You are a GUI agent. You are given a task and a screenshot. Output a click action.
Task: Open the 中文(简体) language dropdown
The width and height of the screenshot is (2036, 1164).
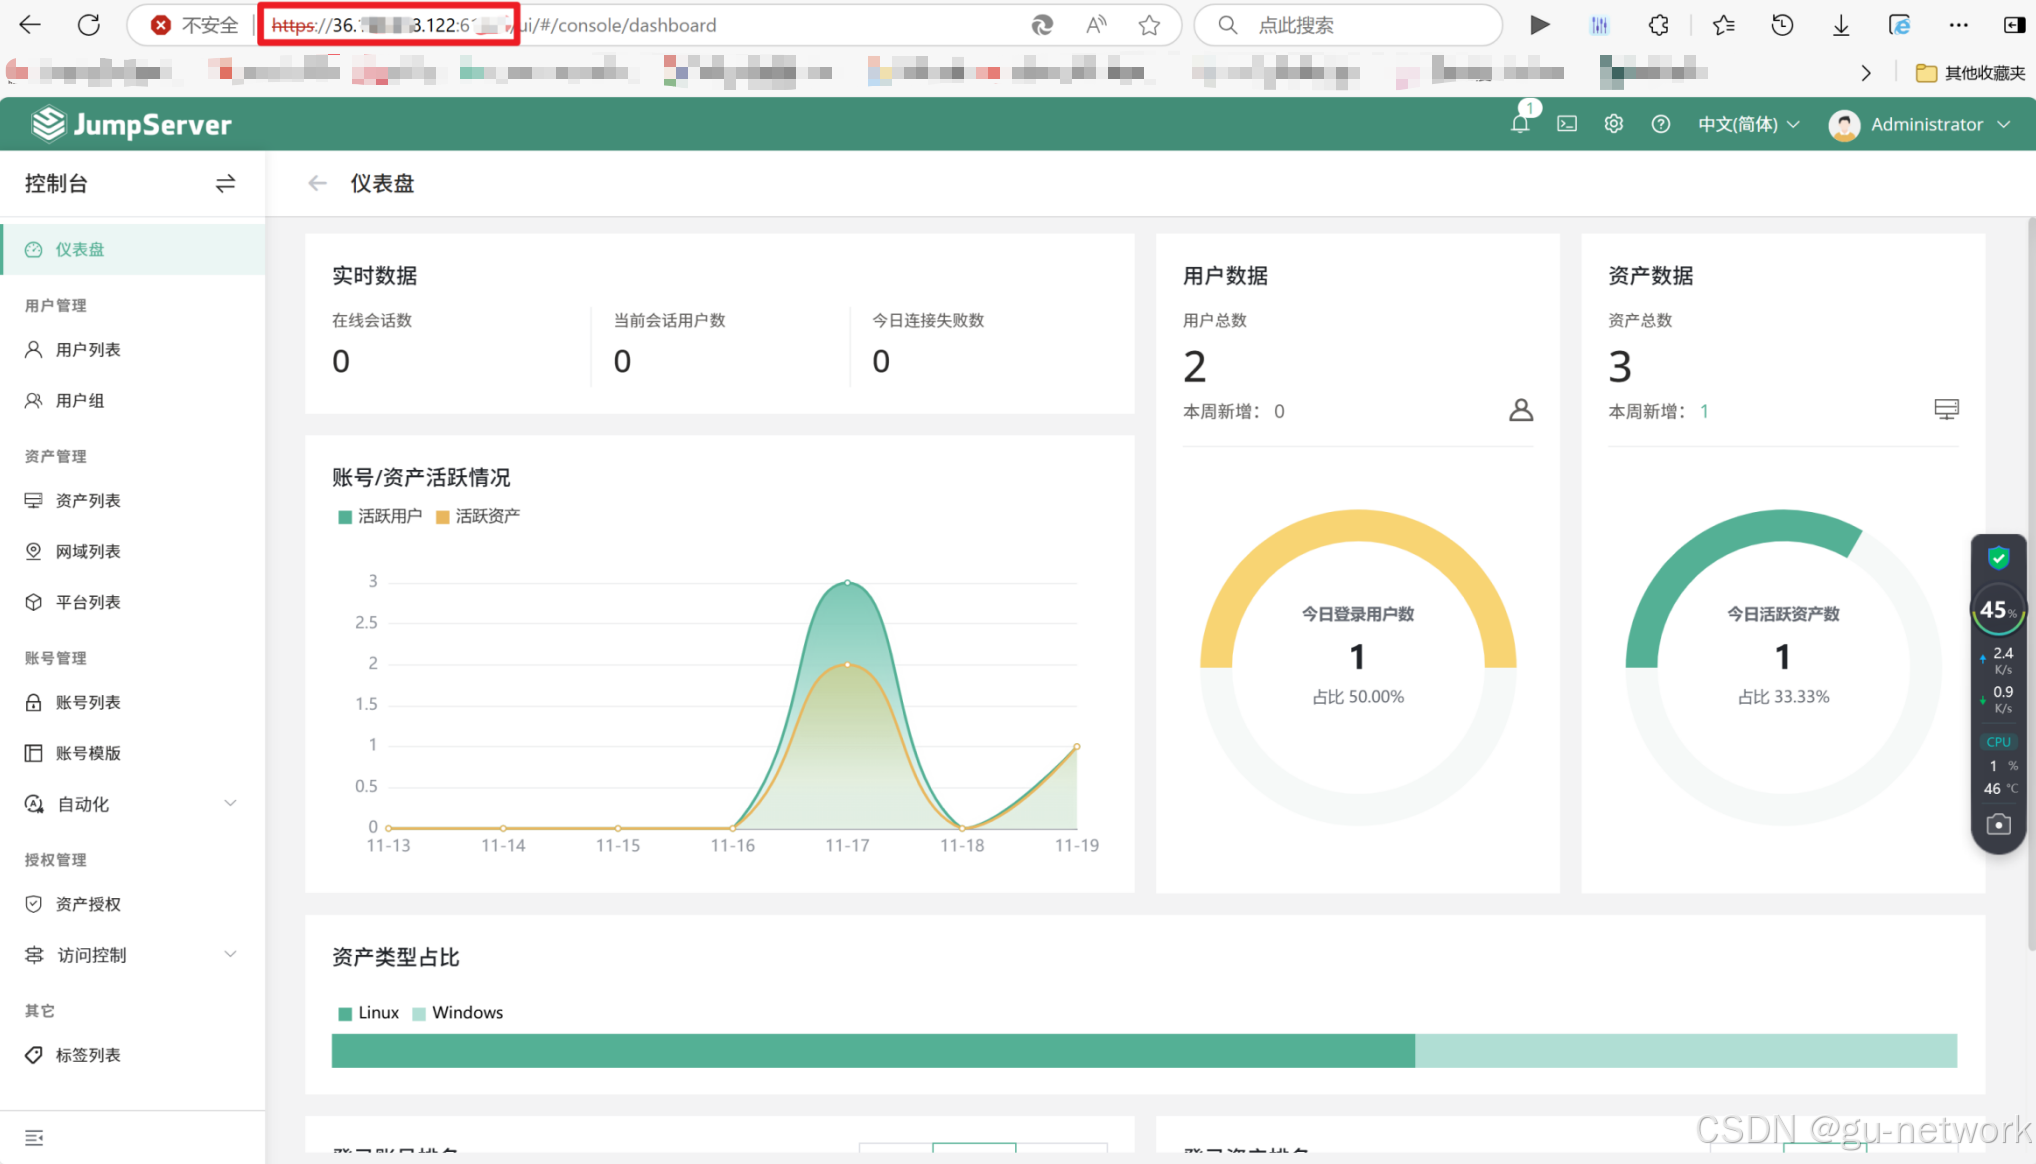coord(1748,124)
